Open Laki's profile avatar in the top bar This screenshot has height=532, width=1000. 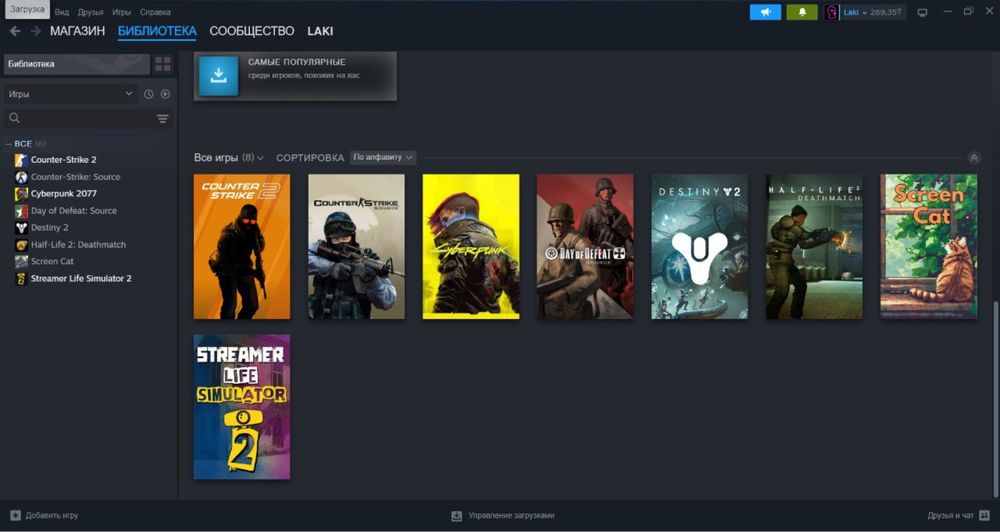(831, 12)
